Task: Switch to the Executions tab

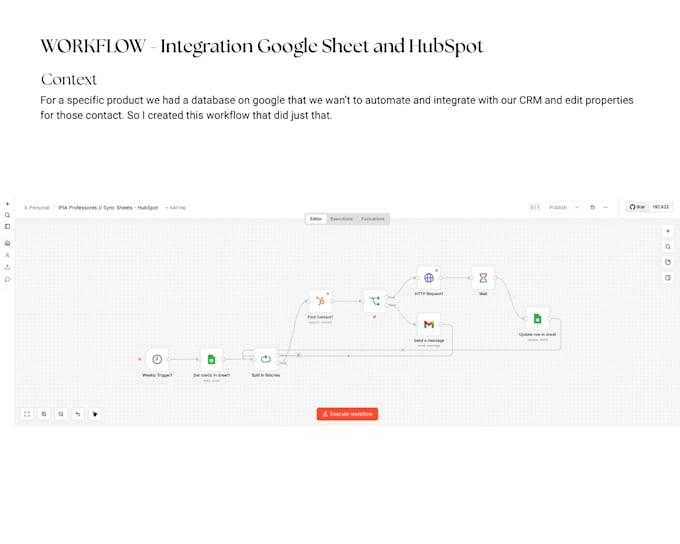Action: tap(341, 219)
